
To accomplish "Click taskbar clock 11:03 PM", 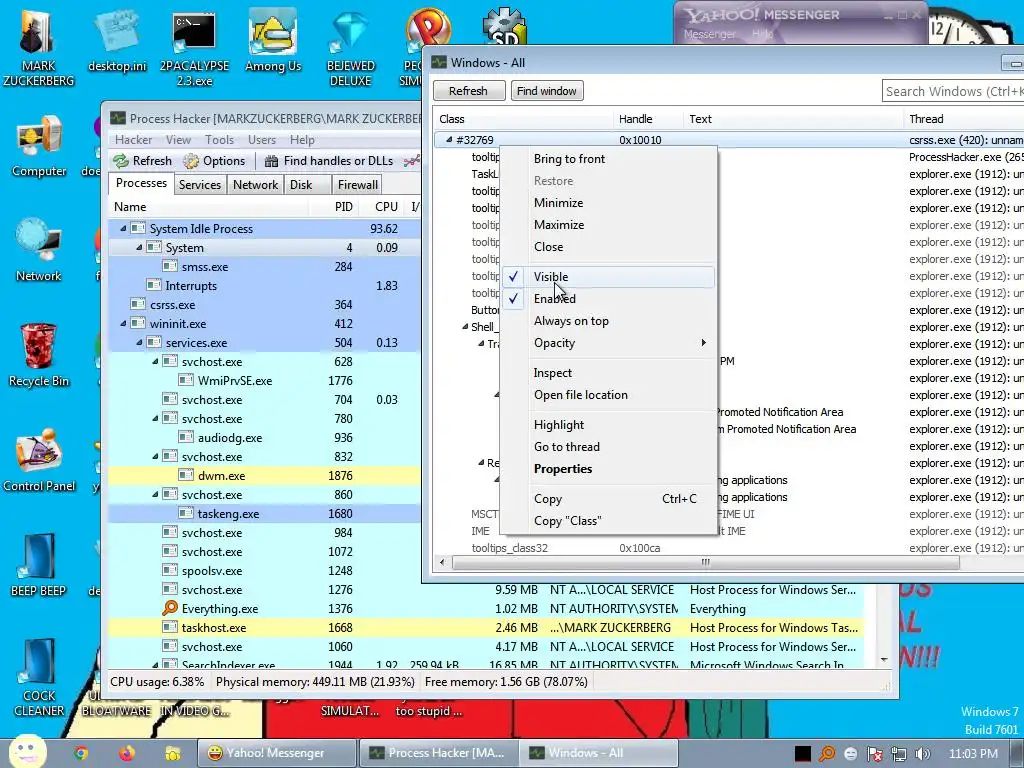I will pos(973,754).
